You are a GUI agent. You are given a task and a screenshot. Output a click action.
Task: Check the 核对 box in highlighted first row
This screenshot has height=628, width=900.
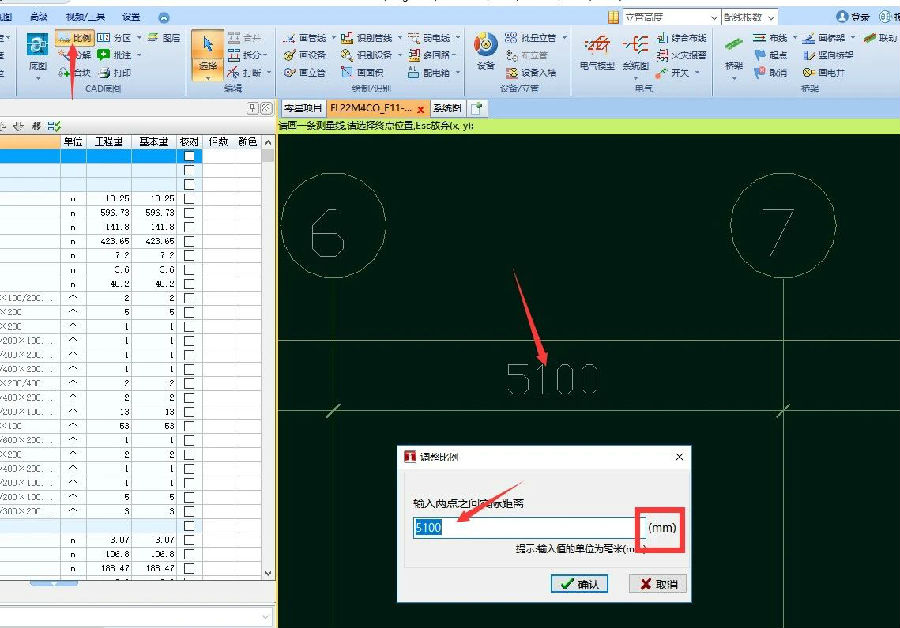coord(189,156)
